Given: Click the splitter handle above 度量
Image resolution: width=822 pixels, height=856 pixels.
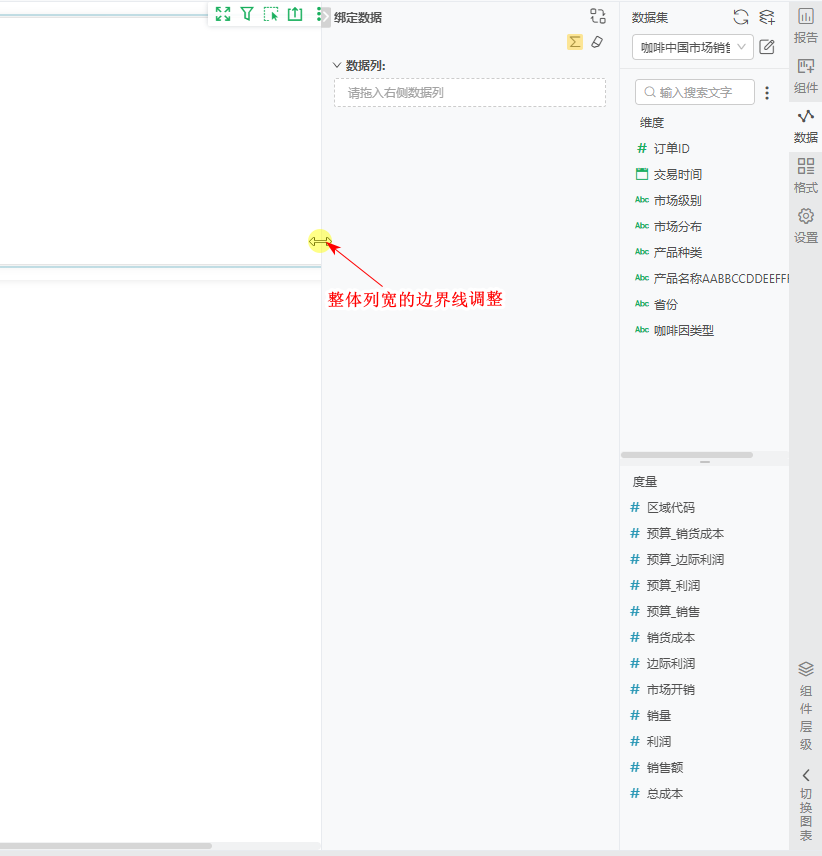Looking at the screenshot, I should [705, 462].
